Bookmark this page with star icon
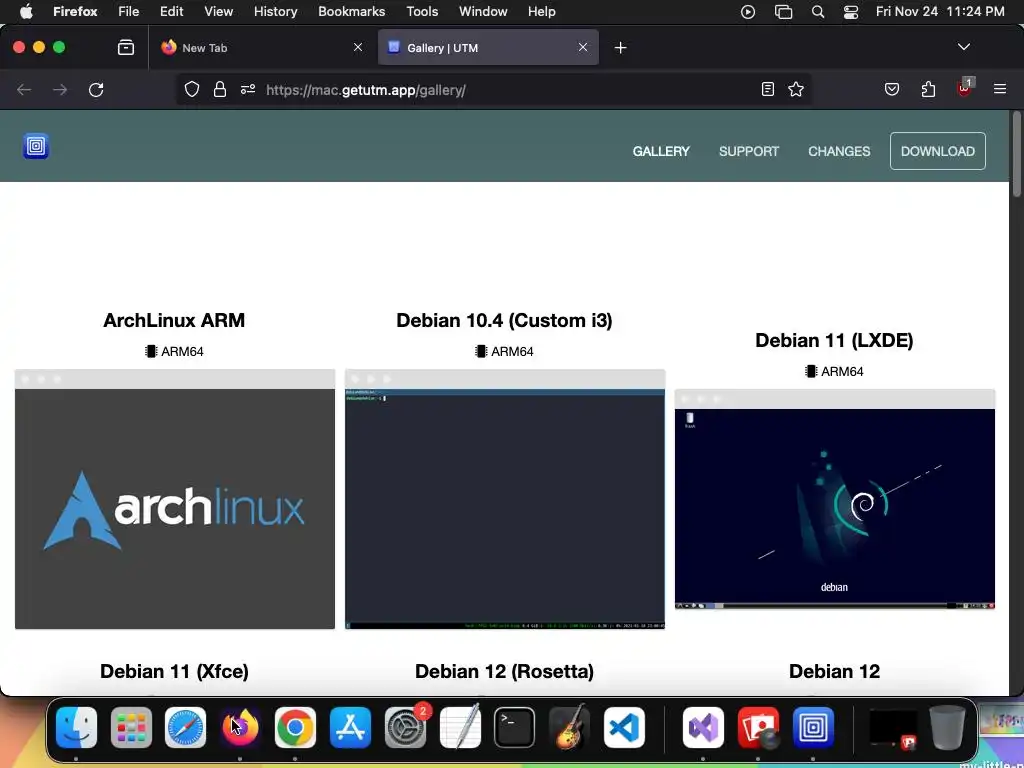Image resolution: width=1024 pixels, height=768 pixels. coord(795,89)
